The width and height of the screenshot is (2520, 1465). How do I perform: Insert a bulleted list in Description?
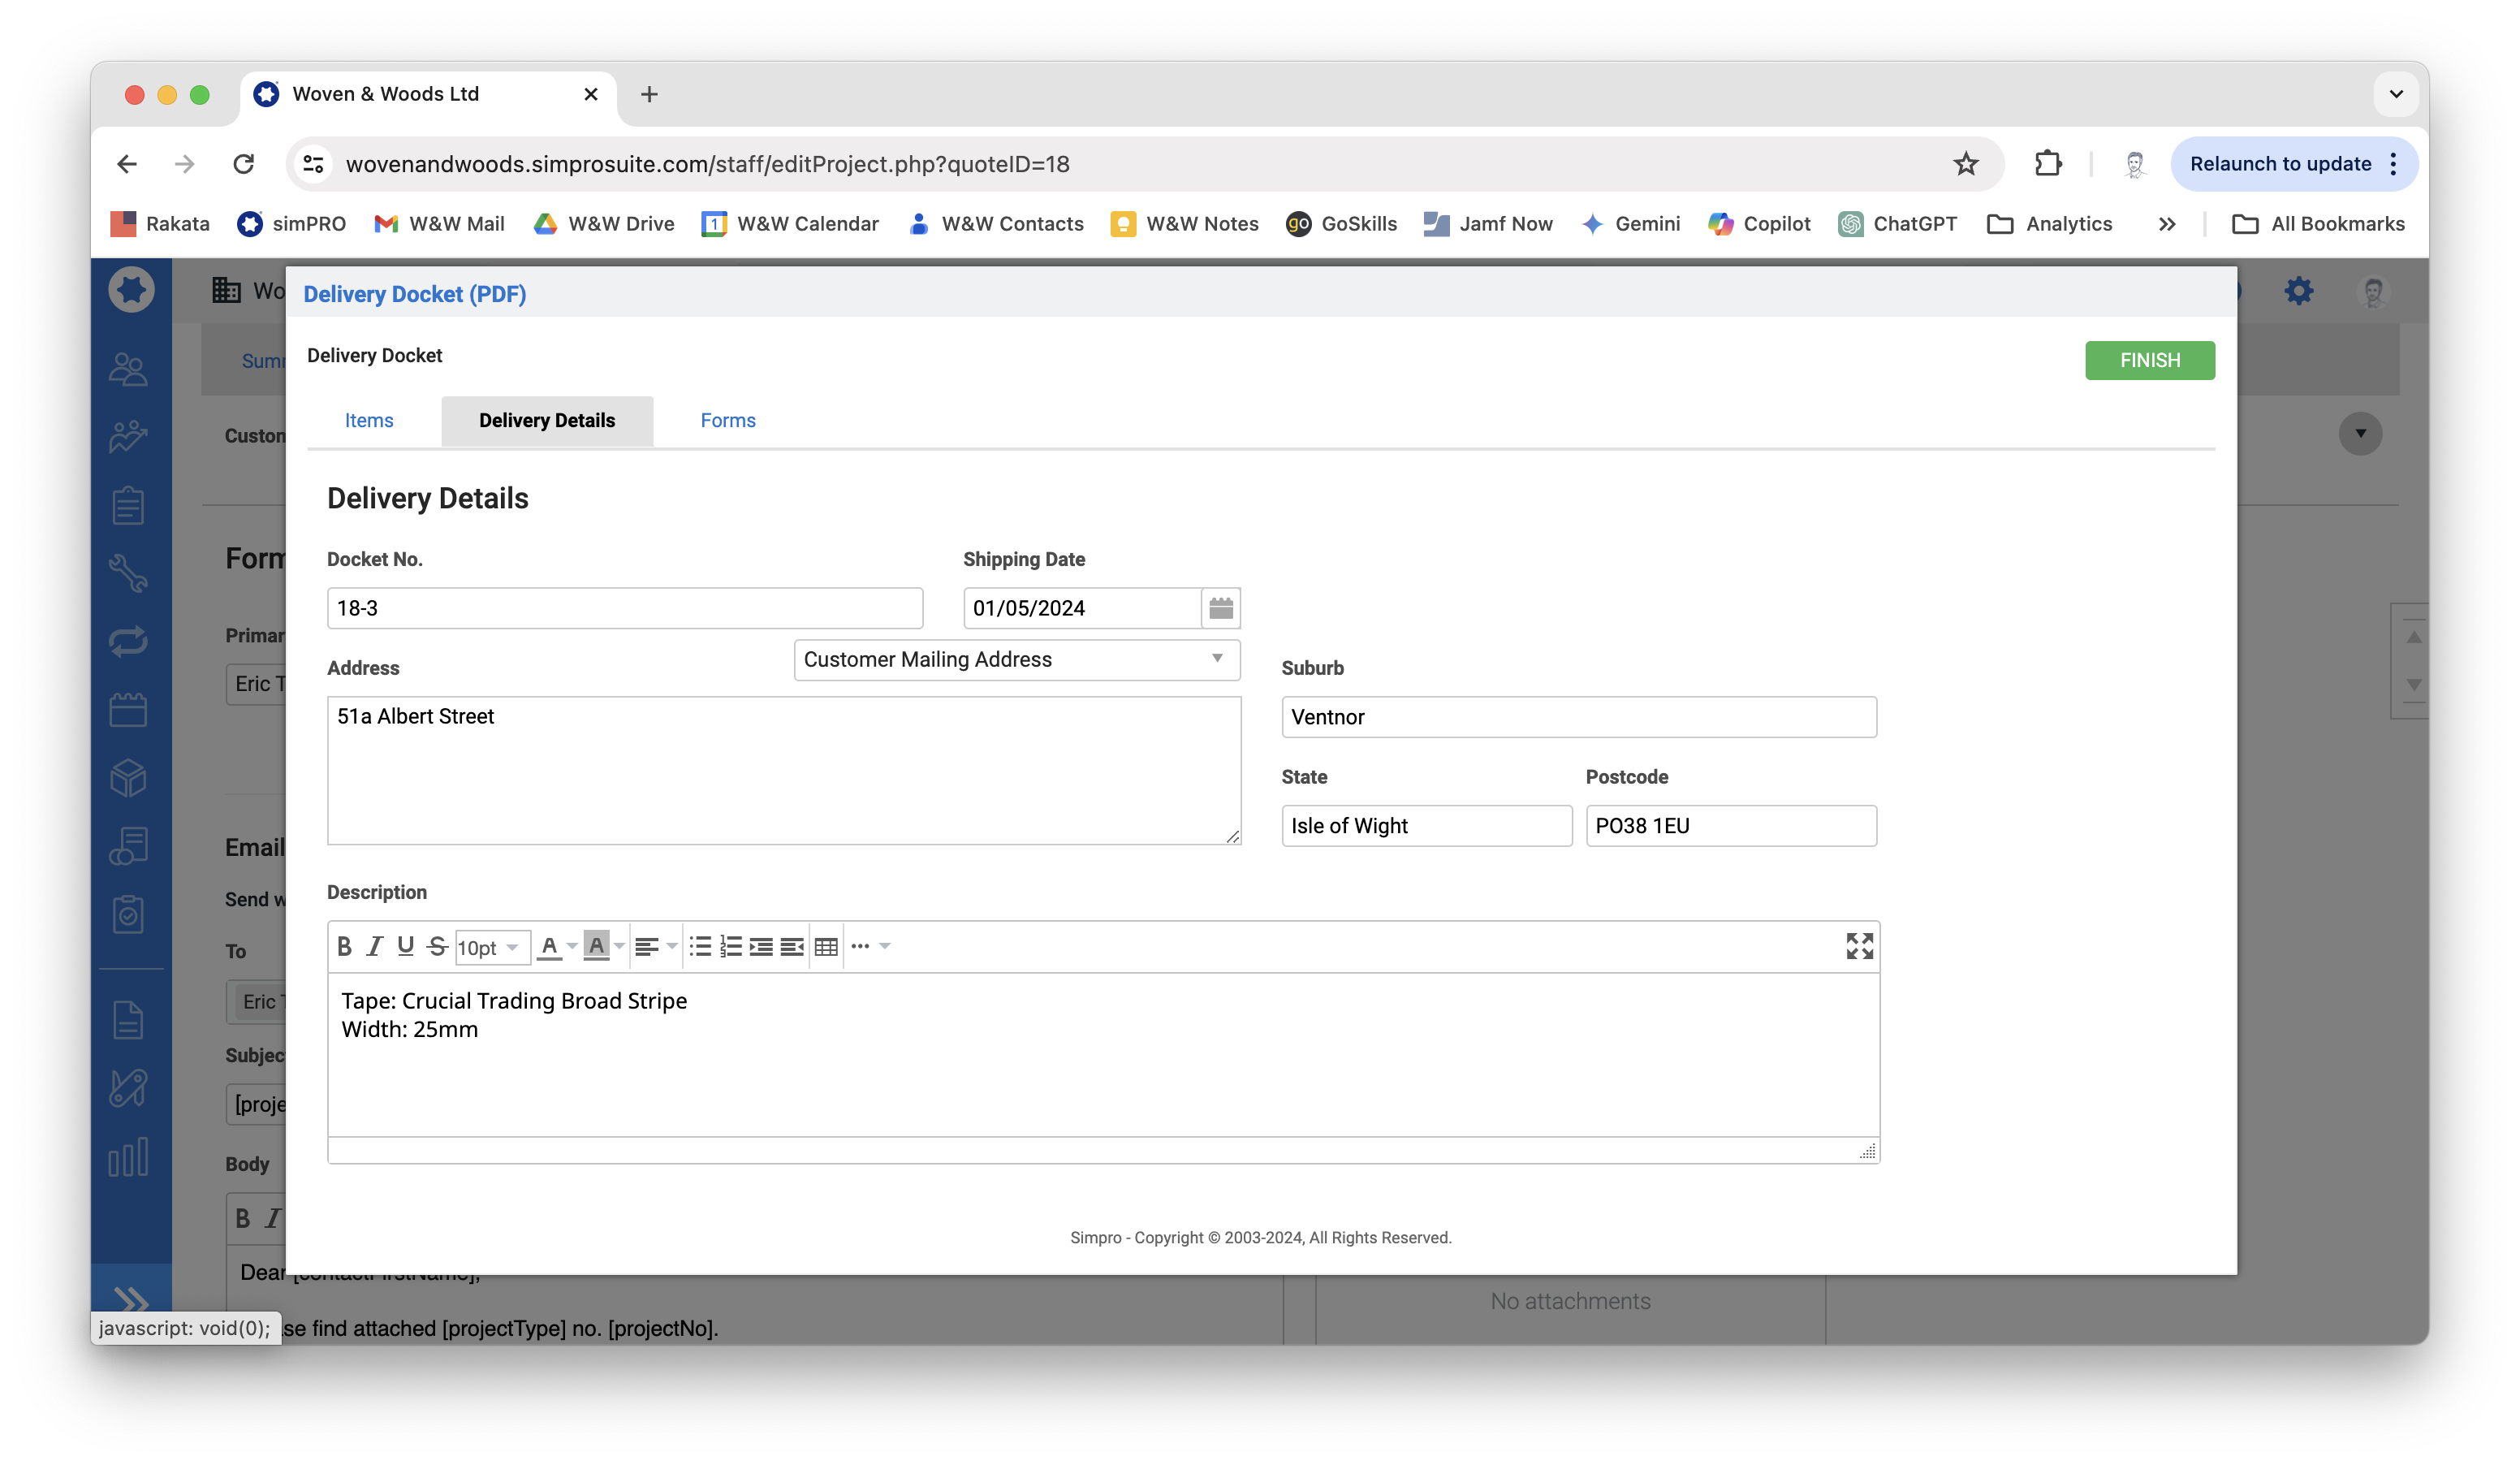(700, 946)
